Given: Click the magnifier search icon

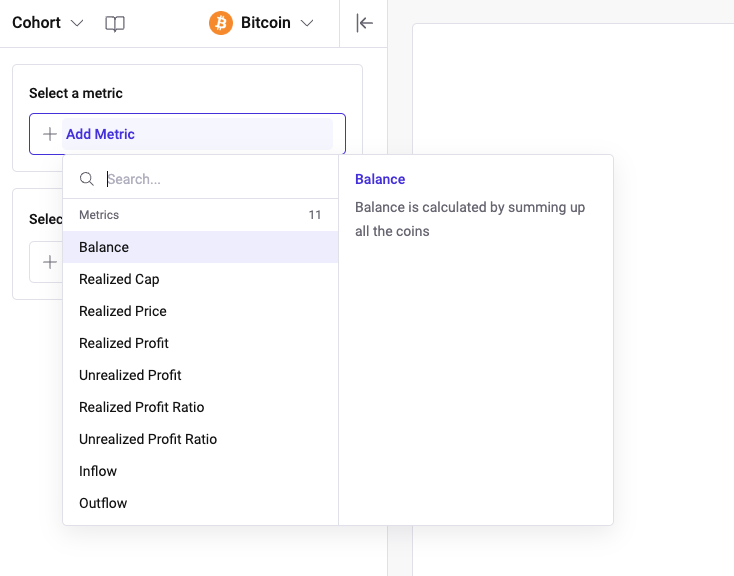Looking at the screenshot, I should pos(87,179).
